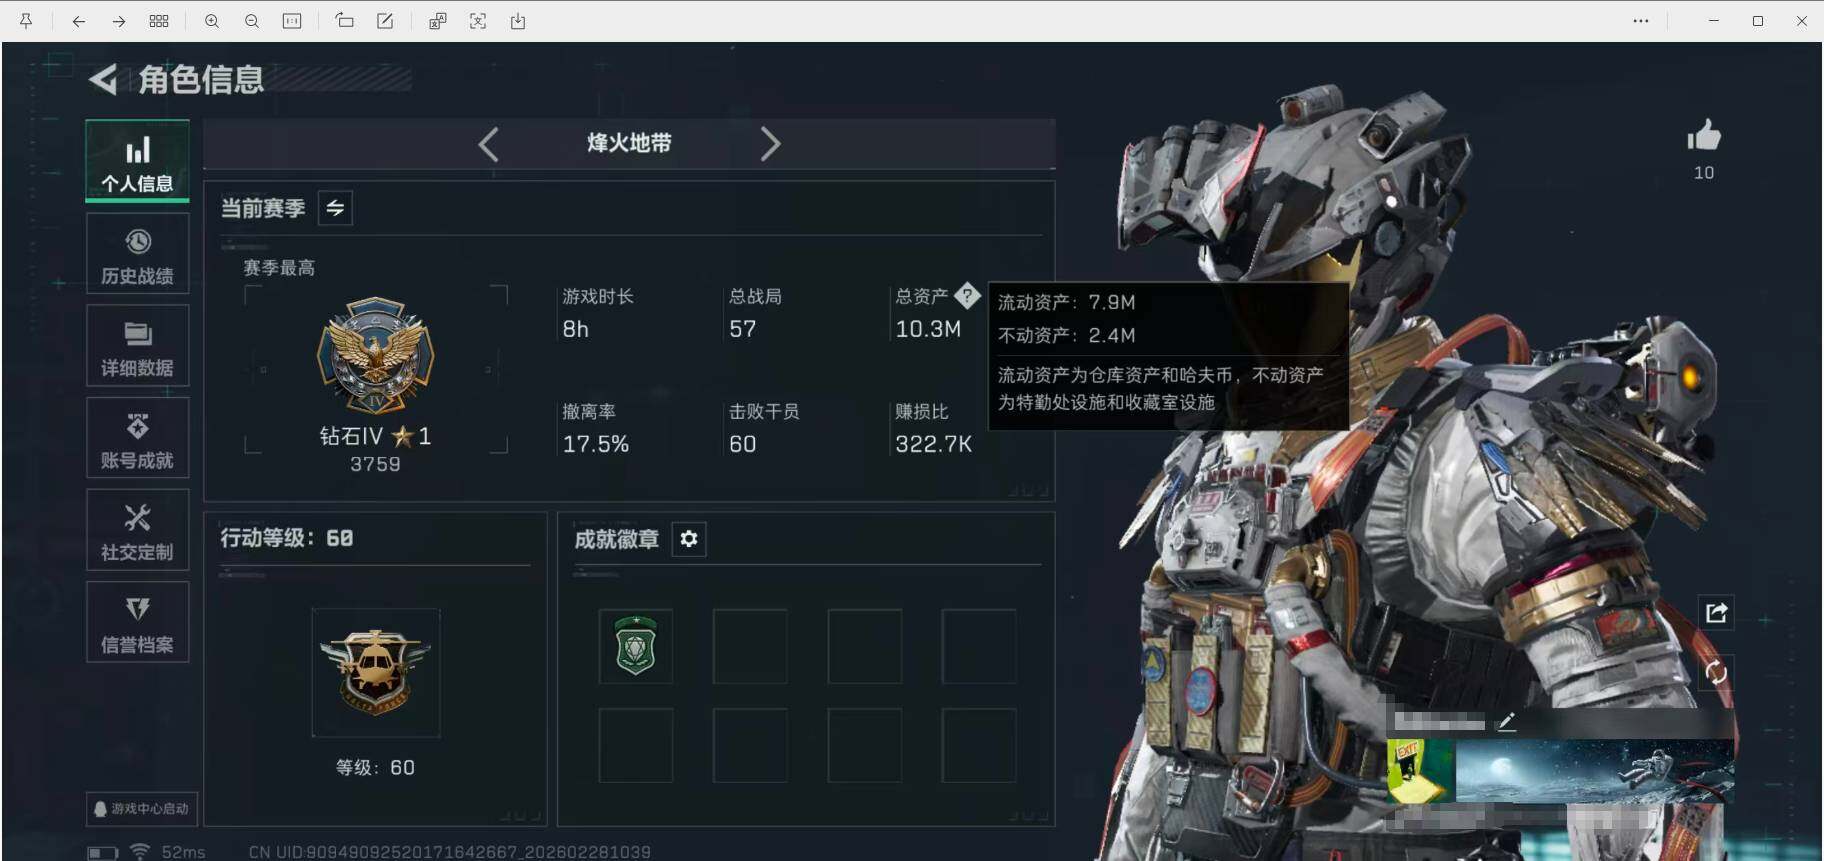Image resolution: width=1824 pixels, height=861 pixels.
Task: Zoom in on the image
Action: coord(212,21)
